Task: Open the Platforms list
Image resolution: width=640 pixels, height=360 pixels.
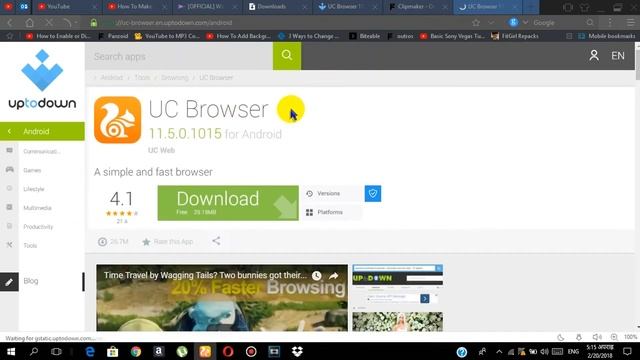Action: pos(332,212)
